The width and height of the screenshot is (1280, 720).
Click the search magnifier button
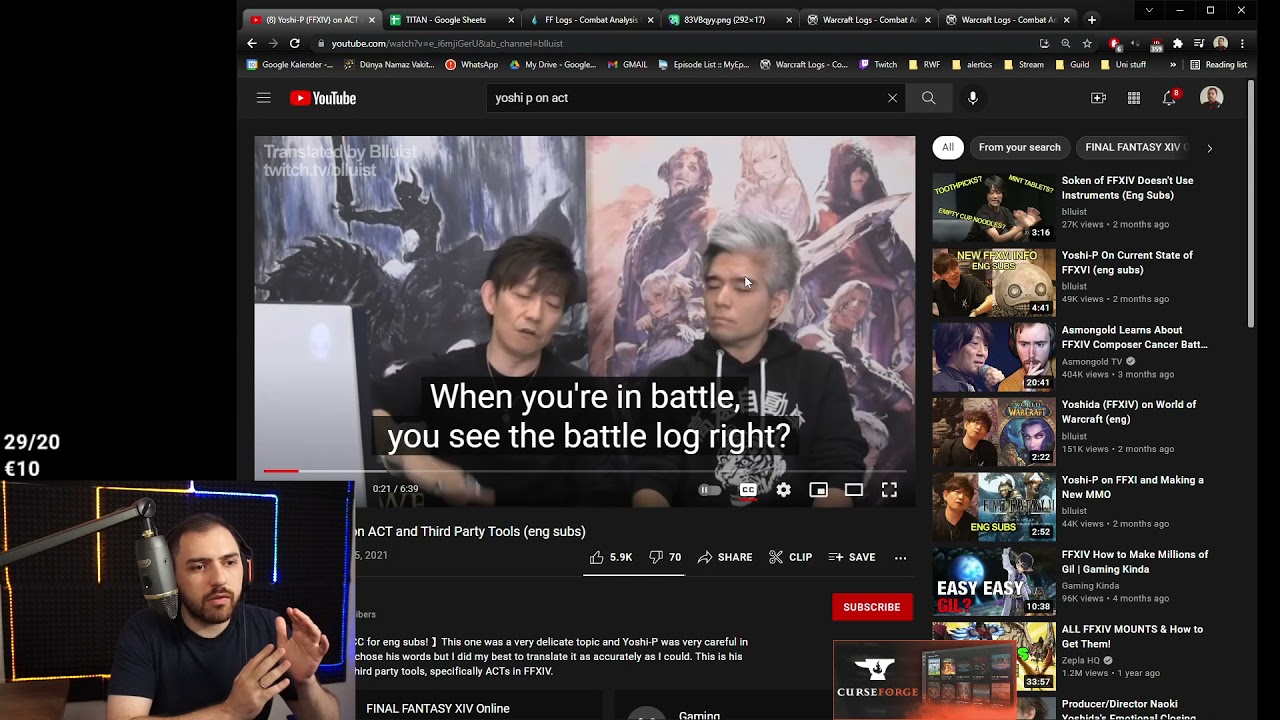click(x=928, y=98)
